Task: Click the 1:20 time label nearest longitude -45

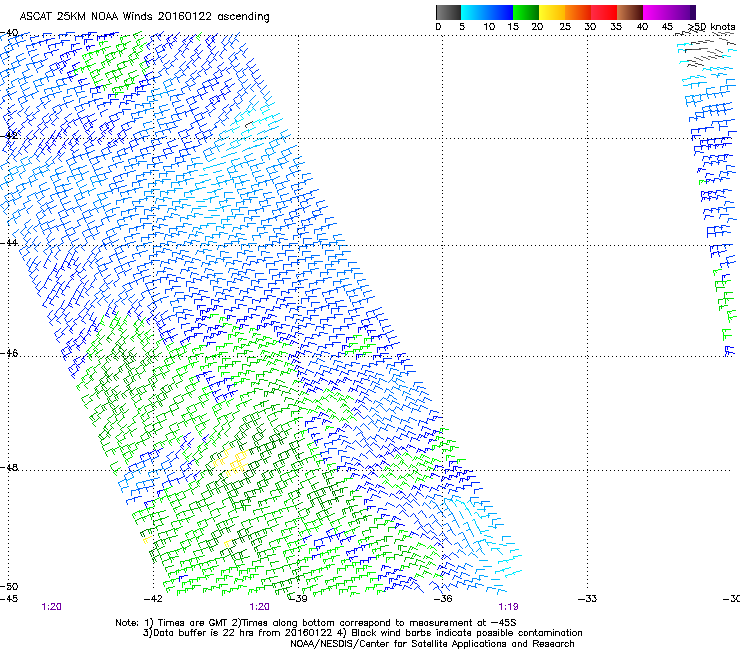Action: tap(51, 607)
